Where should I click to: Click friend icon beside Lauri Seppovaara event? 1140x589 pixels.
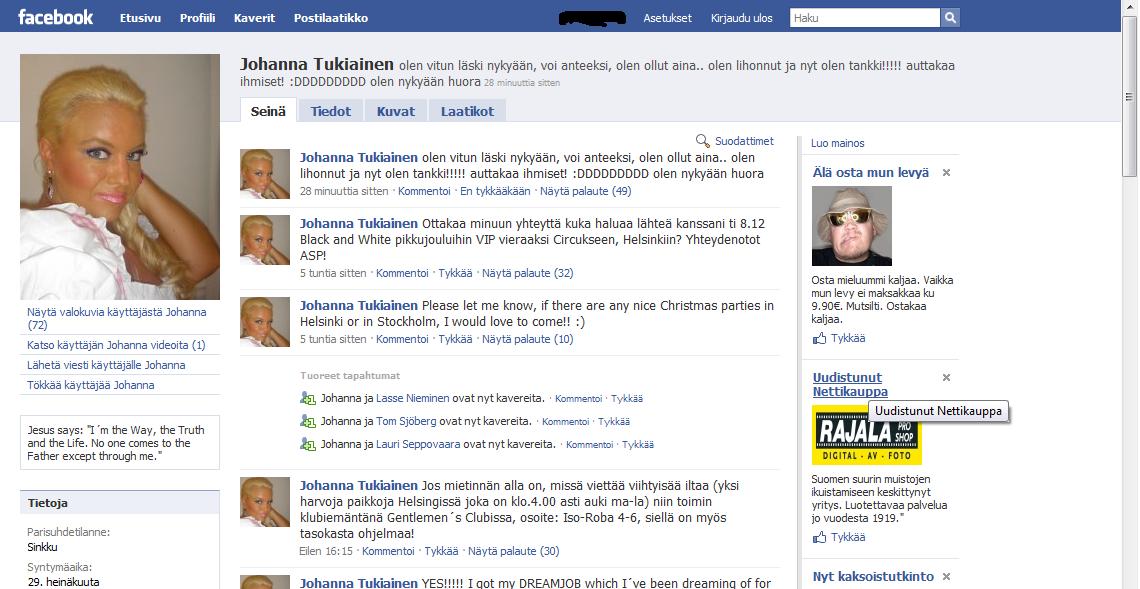pos(308,444)
